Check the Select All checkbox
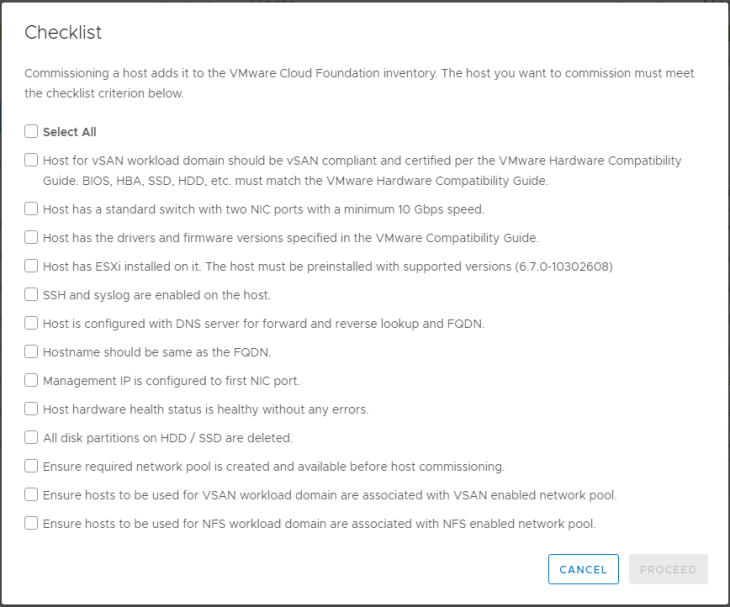Viewport: 730px width, 607px height. tap(32, 131)
